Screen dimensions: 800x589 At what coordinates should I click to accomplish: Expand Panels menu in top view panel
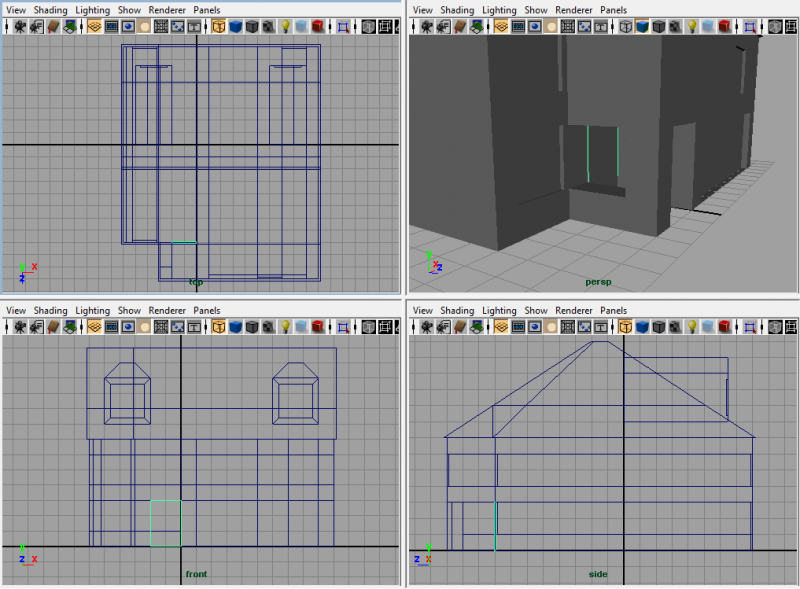206,10
